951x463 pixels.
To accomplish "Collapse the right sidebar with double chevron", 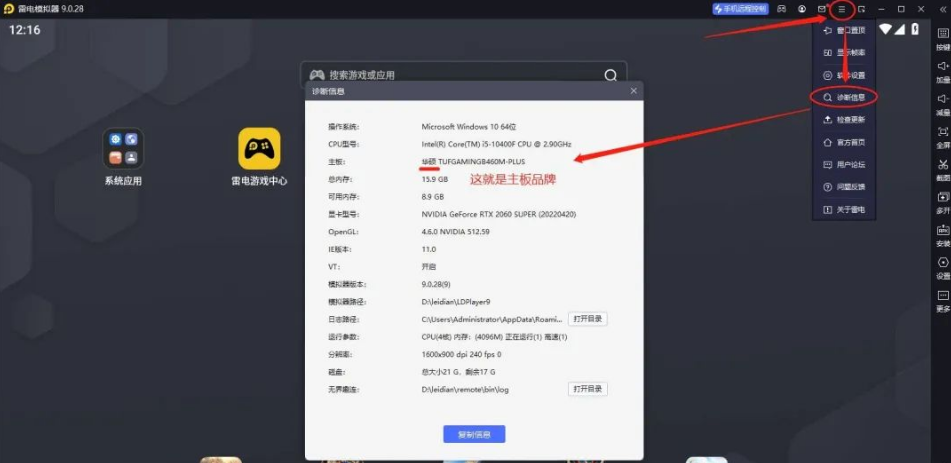I will point(943,9).
